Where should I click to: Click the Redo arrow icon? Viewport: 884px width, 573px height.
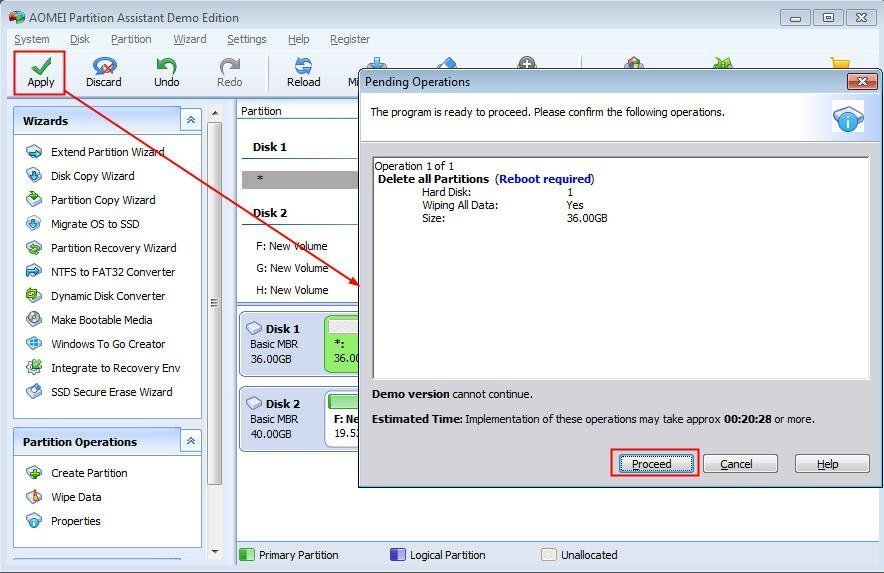tap(229, 67)
